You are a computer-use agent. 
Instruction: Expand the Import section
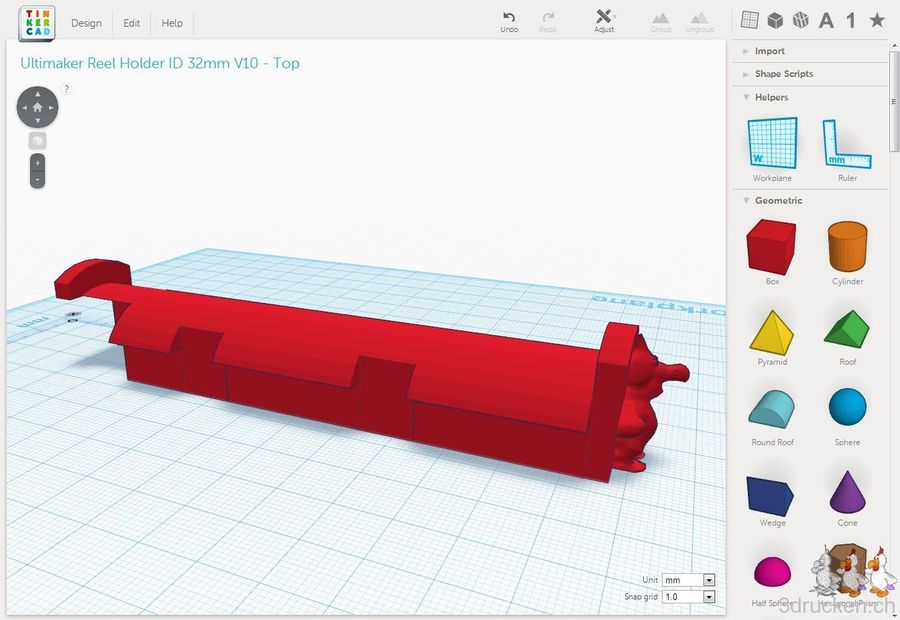point(767,51)
